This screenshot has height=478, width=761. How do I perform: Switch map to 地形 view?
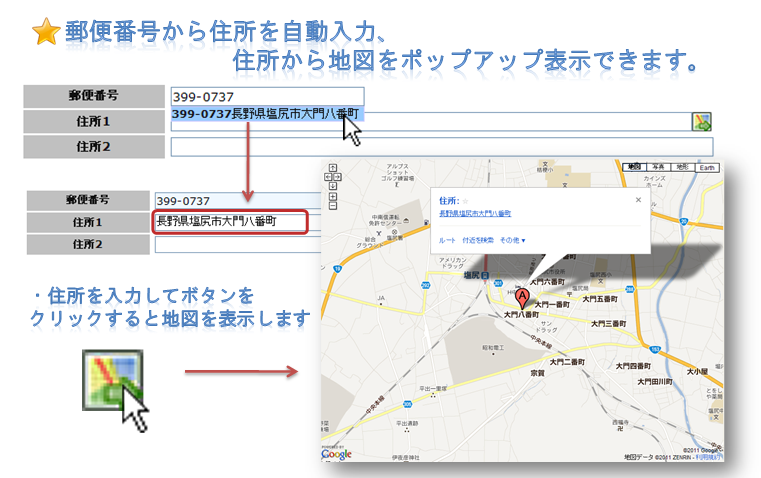[682, 167]
